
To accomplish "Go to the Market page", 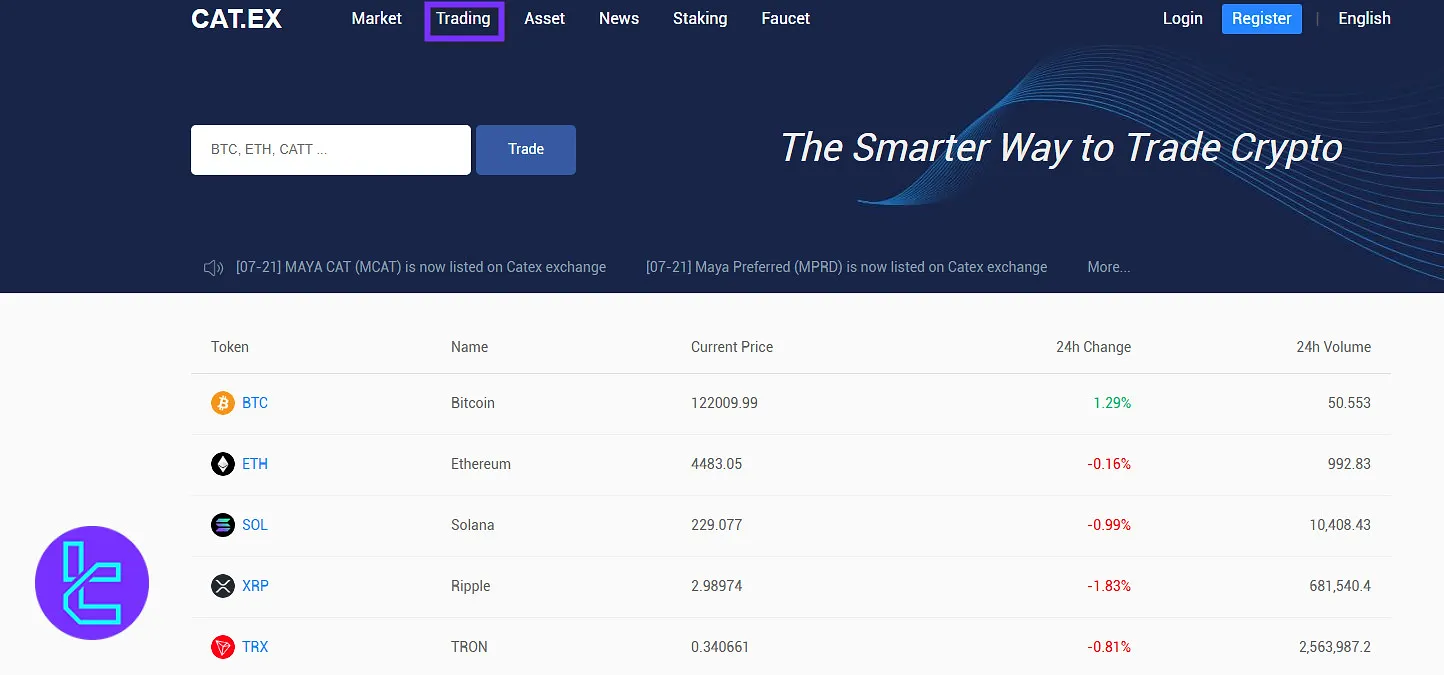I will [x=376, y=18].
